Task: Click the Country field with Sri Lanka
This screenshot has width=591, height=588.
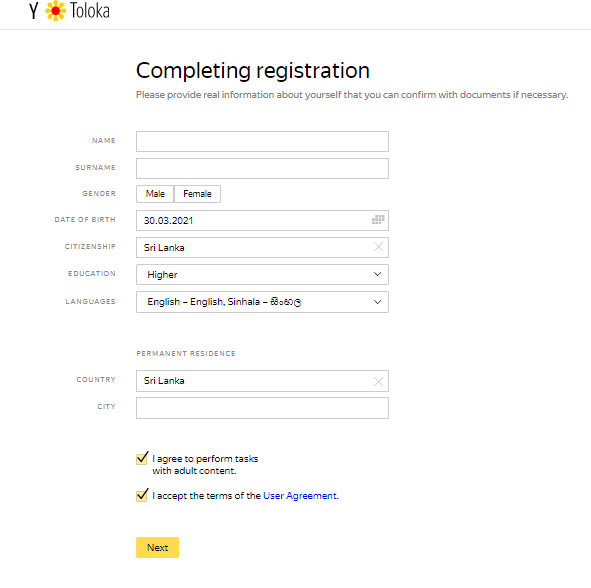Action: click(262, 381)
